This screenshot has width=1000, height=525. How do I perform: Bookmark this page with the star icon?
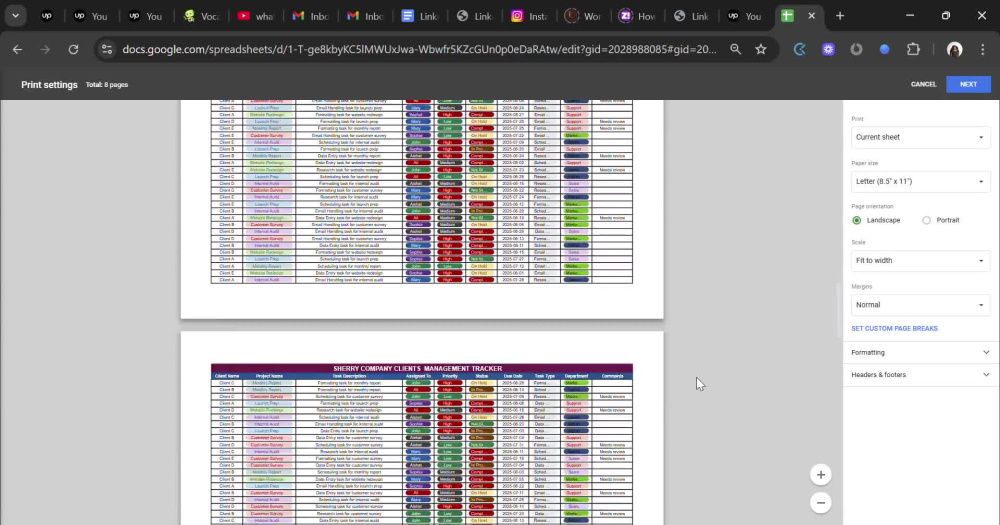761,49
